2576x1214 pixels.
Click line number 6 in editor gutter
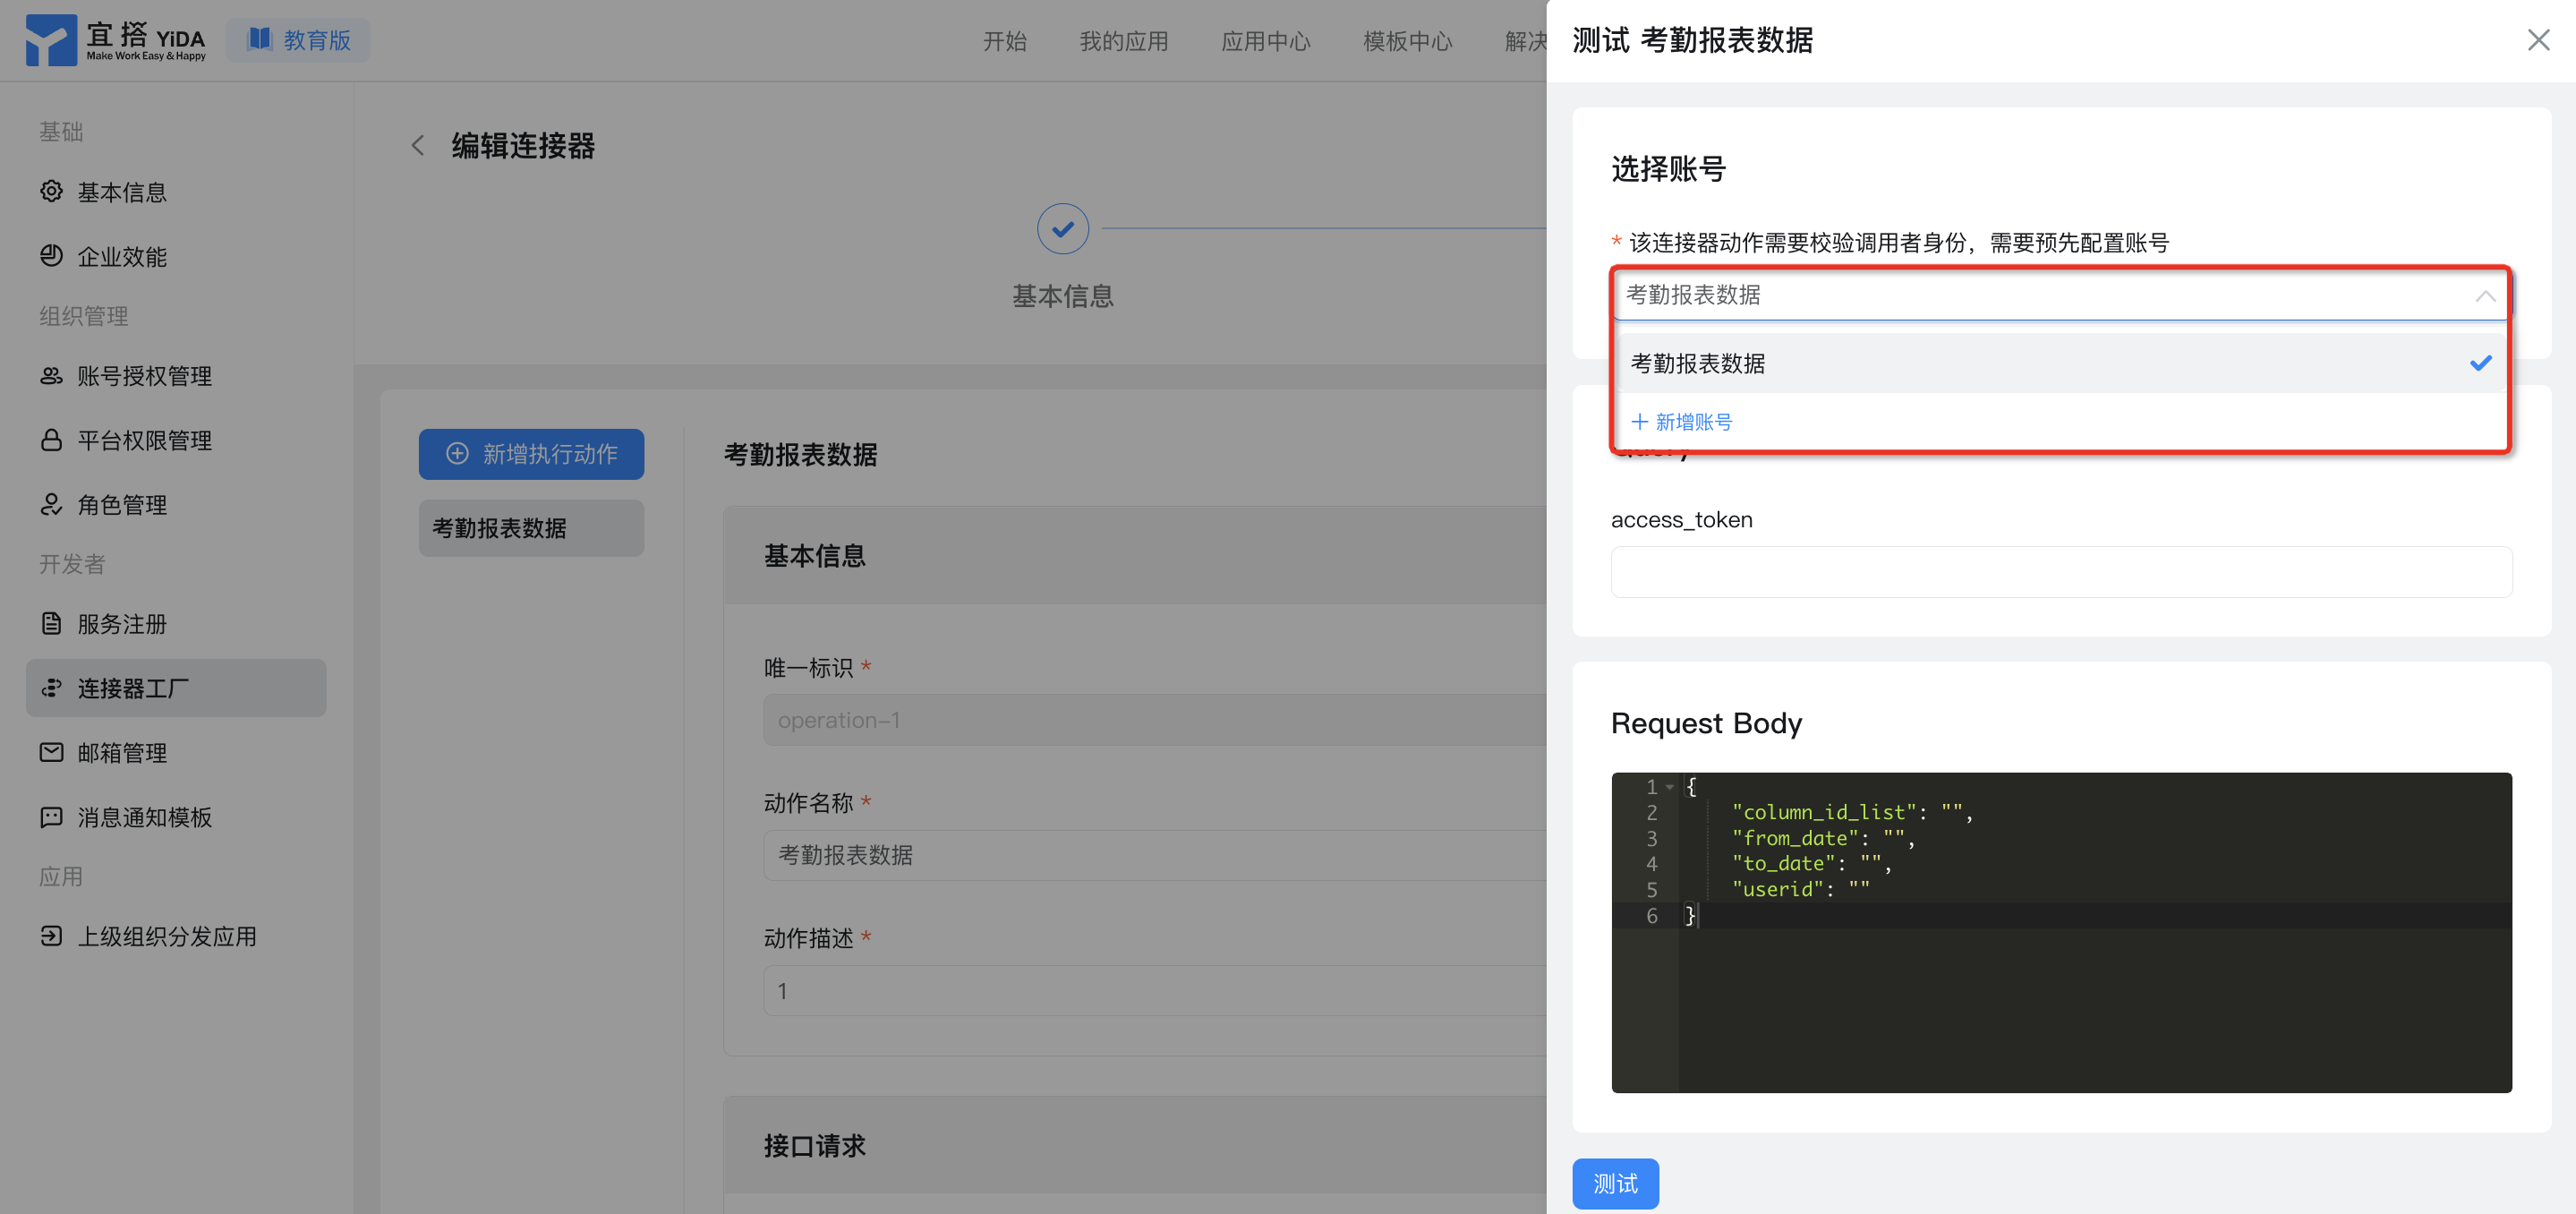coord(1651,915)
